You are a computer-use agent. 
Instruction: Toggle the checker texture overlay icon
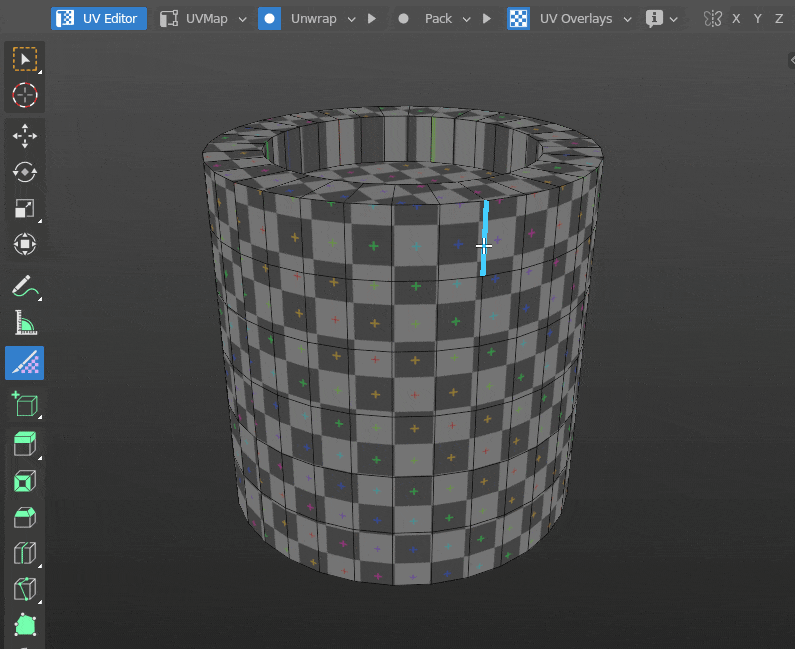point(518,19)
